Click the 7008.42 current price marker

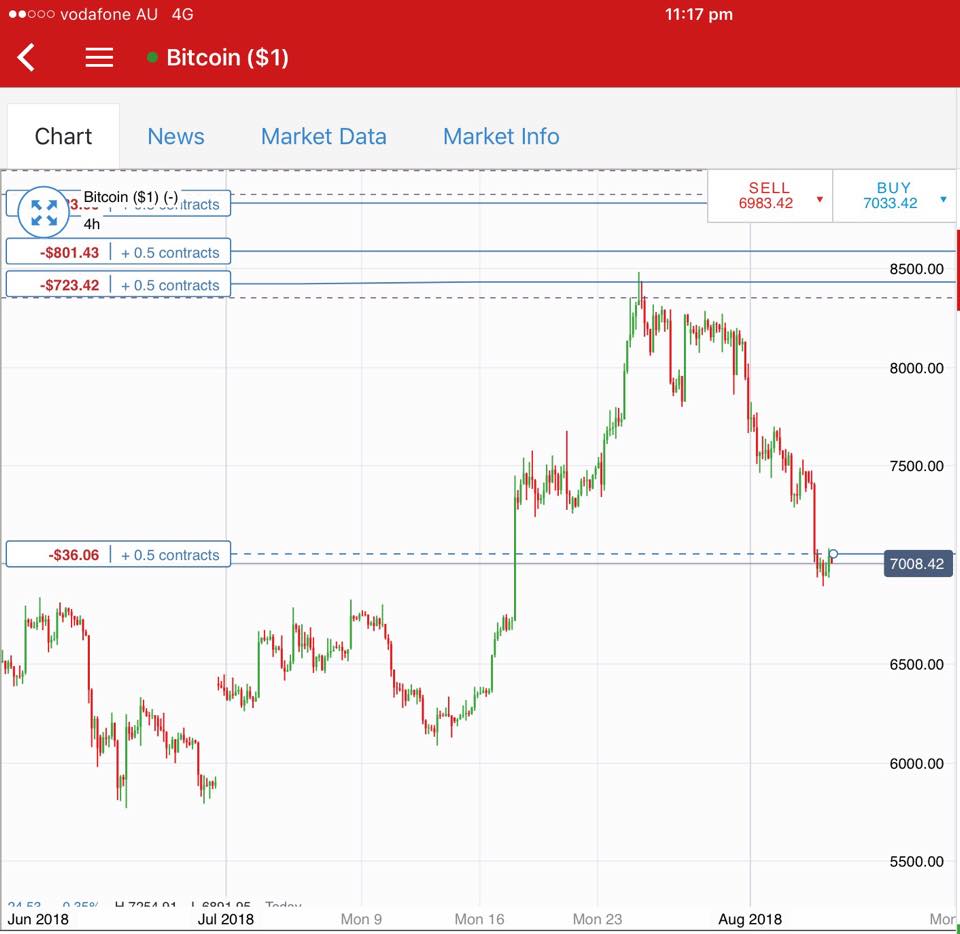click(x=918, y=563)
